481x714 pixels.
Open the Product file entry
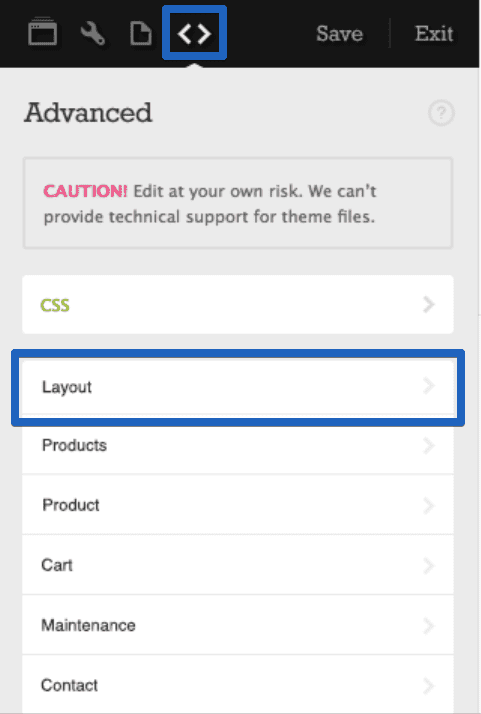[238, 505]
